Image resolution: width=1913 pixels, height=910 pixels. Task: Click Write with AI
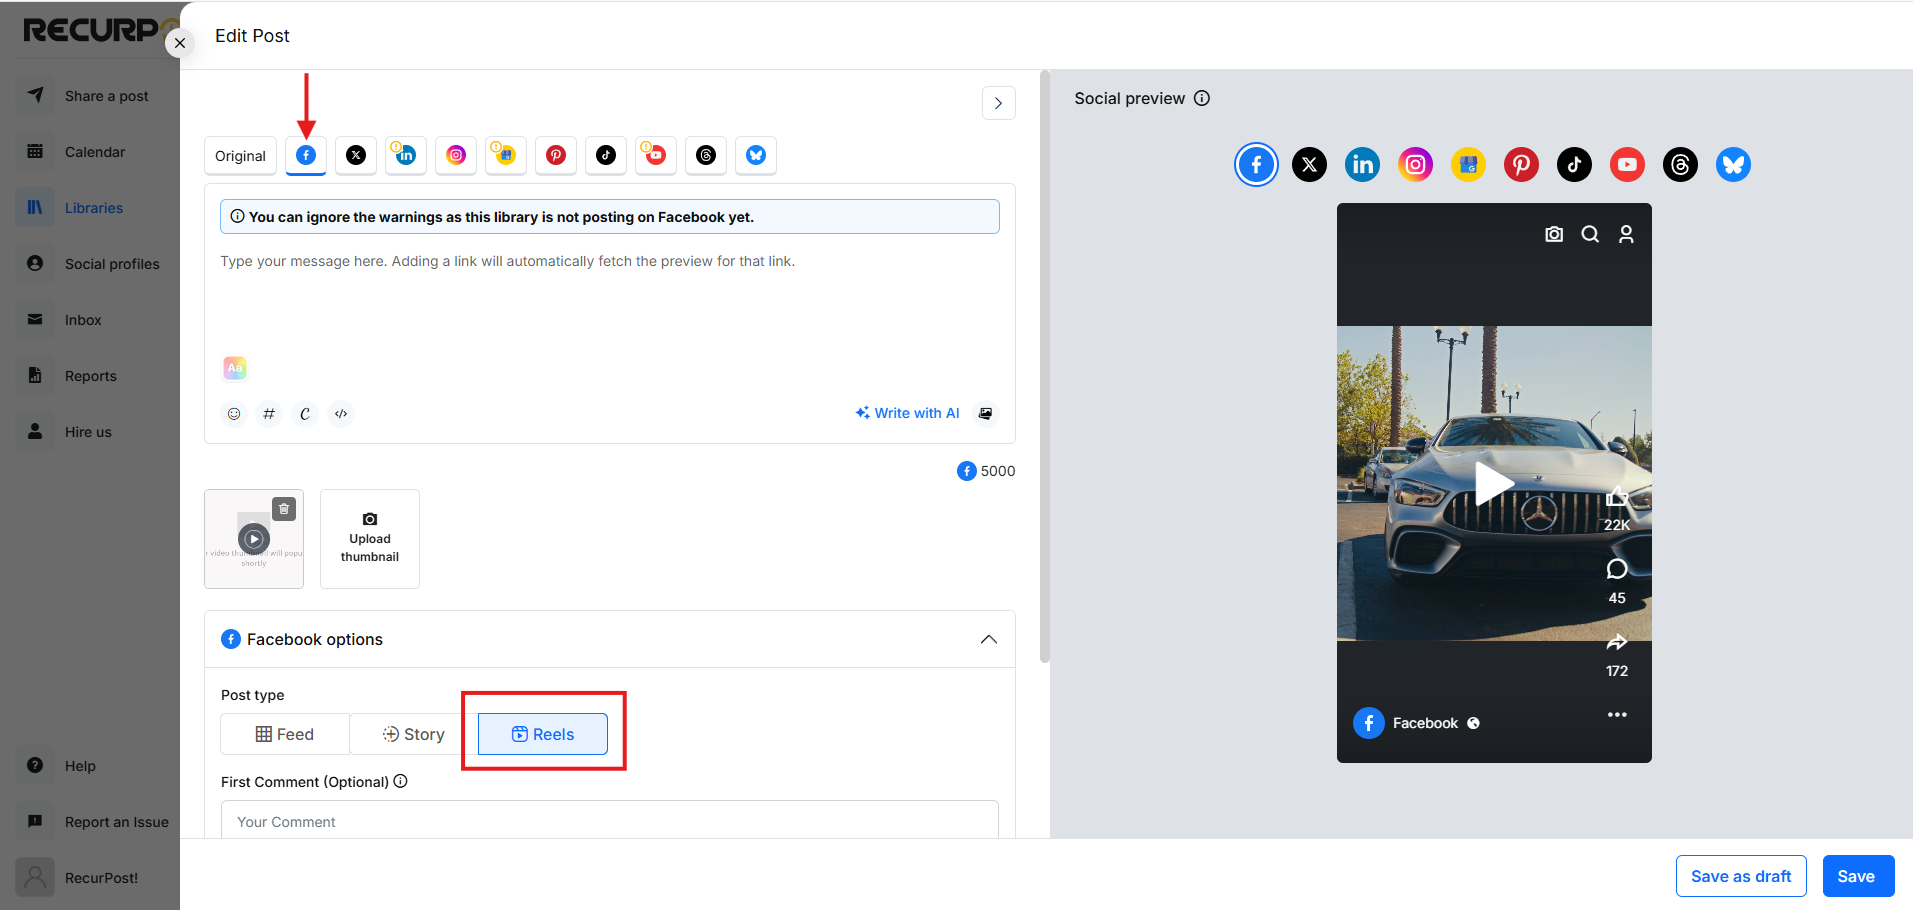907,413
